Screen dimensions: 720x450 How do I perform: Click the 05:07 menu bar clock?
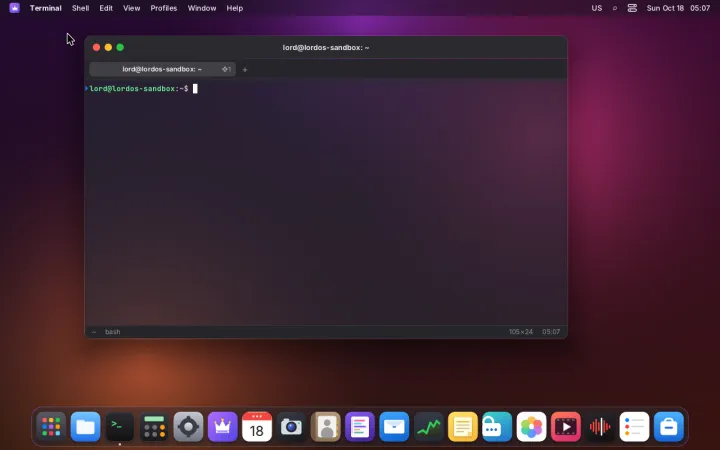(x=700, y=8)
